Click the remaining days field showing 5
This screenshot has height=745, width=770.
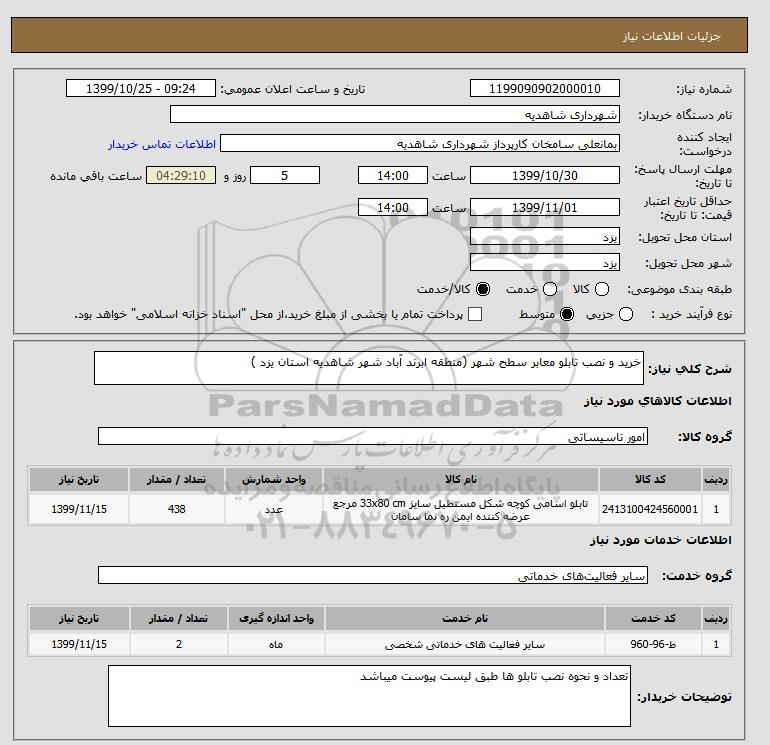click(285, 175)
